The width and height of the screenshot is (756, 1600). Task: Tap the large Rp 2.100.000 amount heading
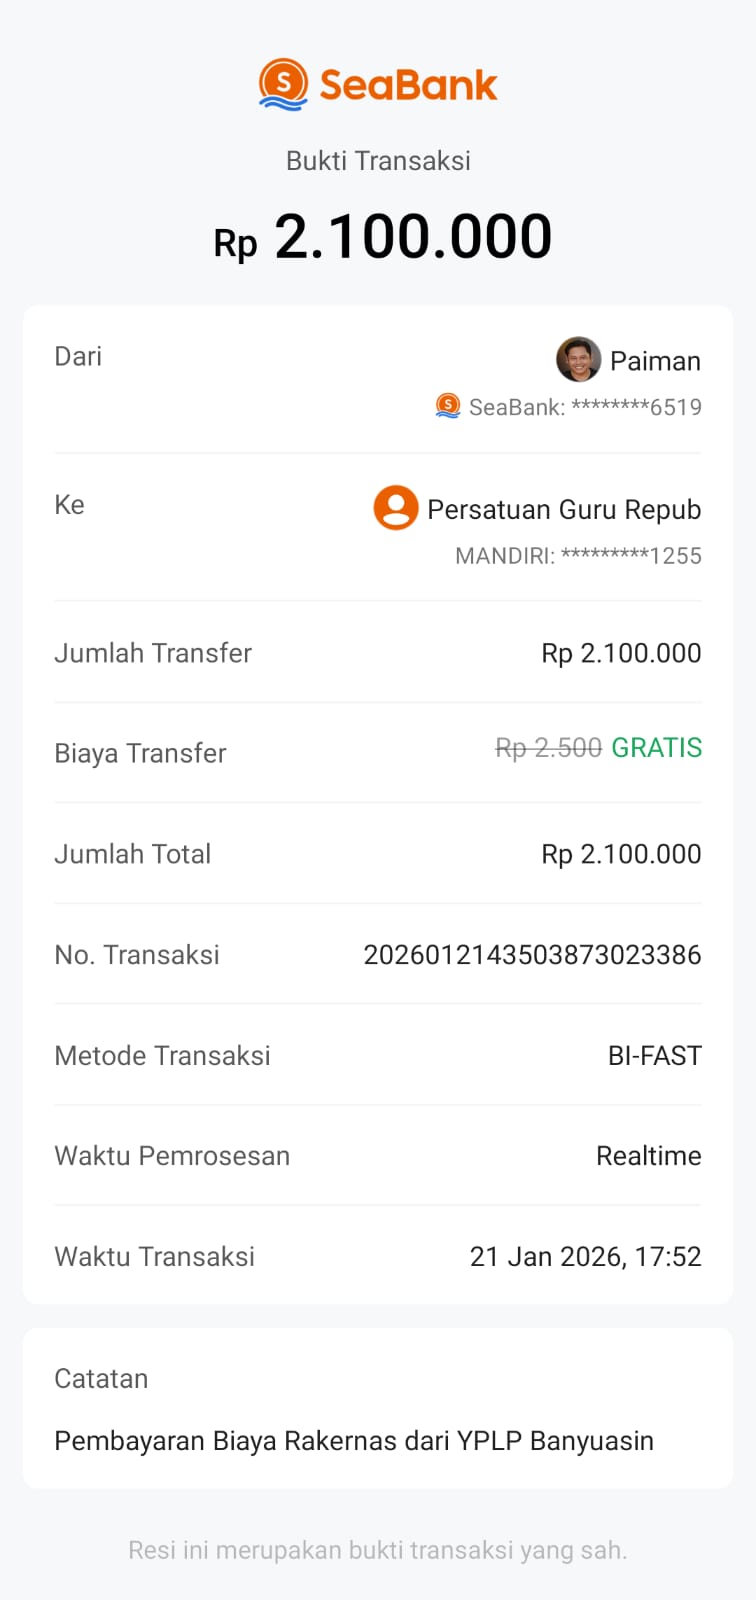(x=383, y=237)
